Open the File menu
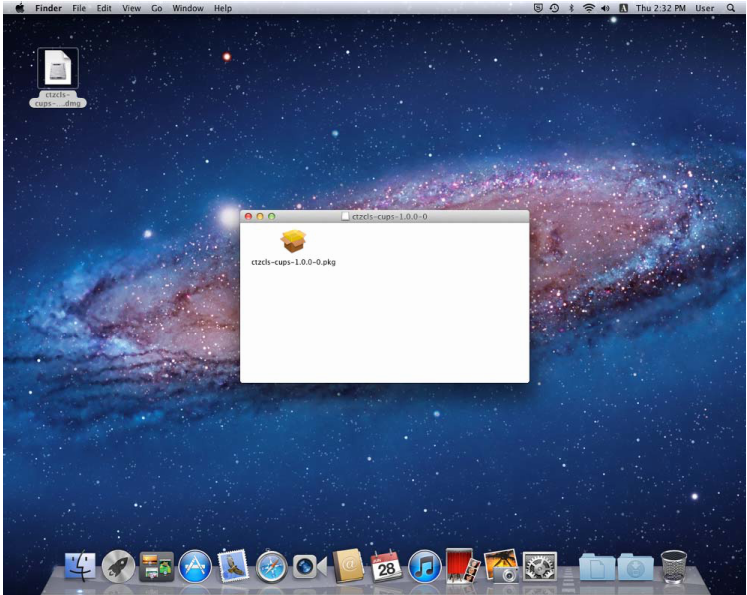747x595 pixels. (79, 8)
